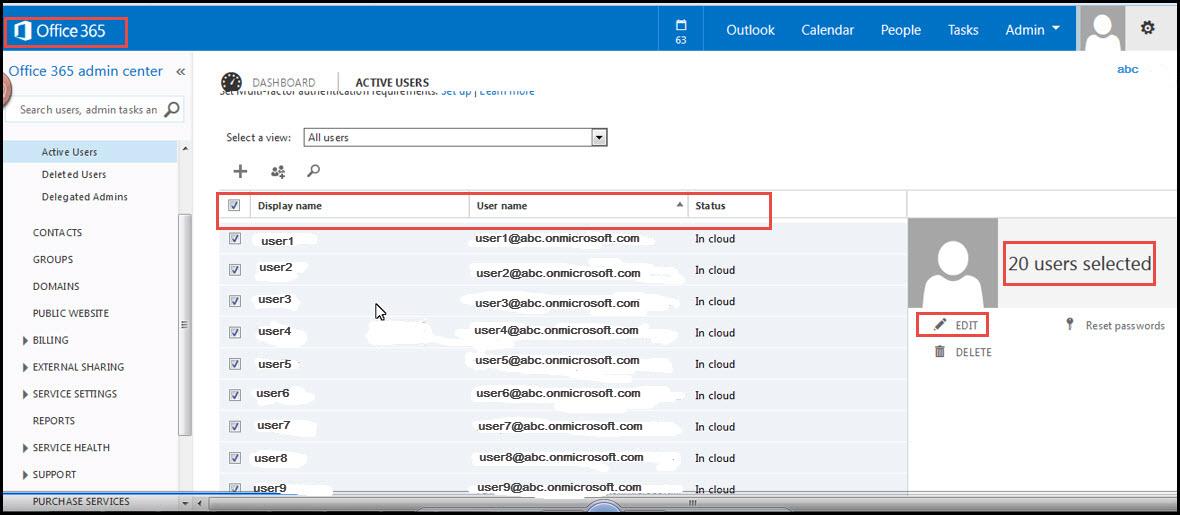This screenshot has height=515, width=1180.
Task: Open the notifications calendar icon showing 63
Action: click(x=680, y=31)
